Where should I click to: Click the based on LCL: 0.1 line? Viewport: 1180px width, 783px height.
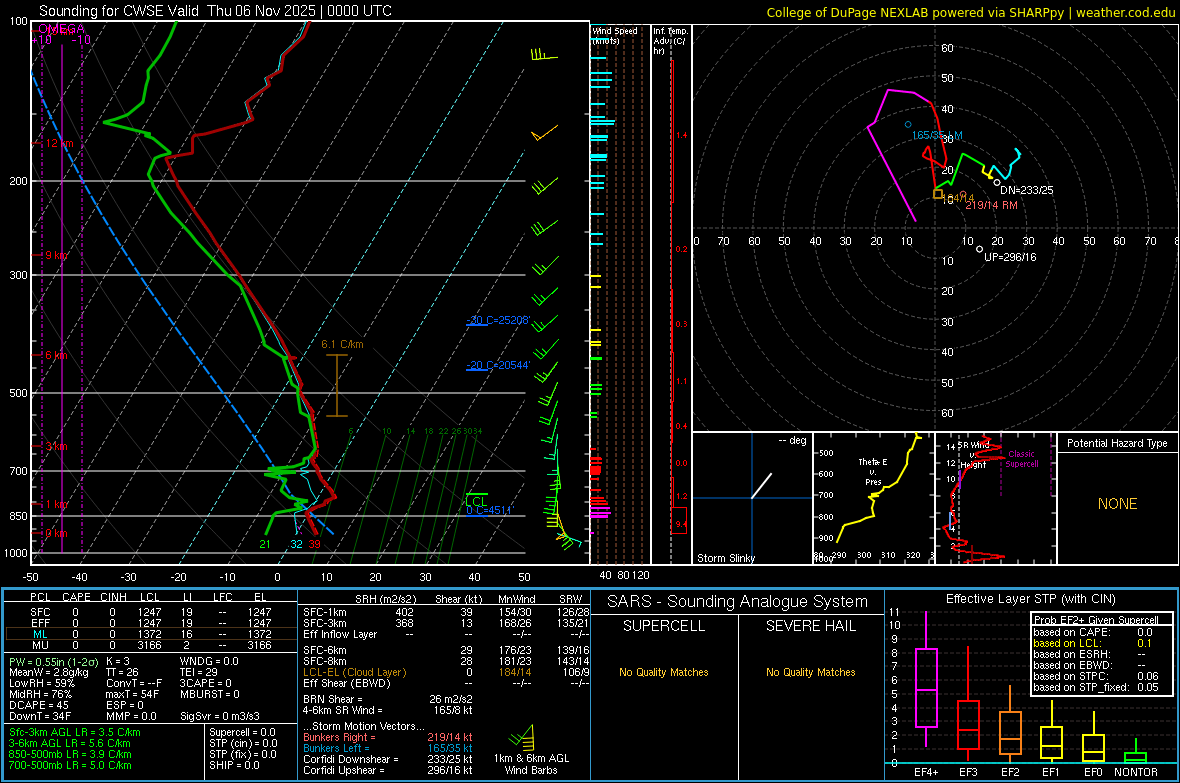tap(1093, 643)
